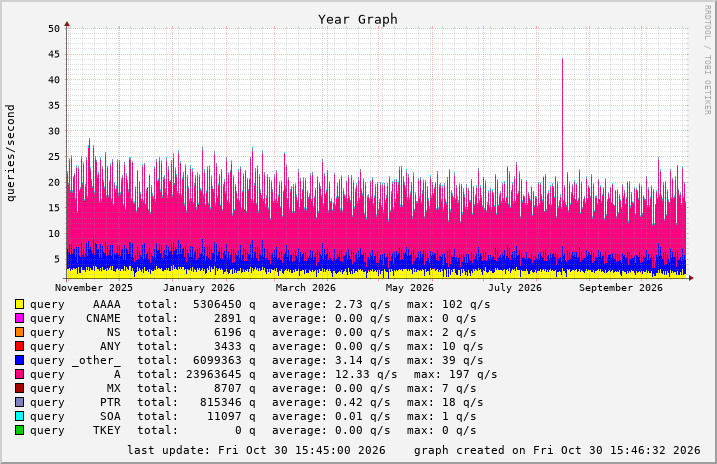Click the AAAA 'max: 102 q/s' value
This screenshot has width=717, height=464.
click(x=448, y=304)
